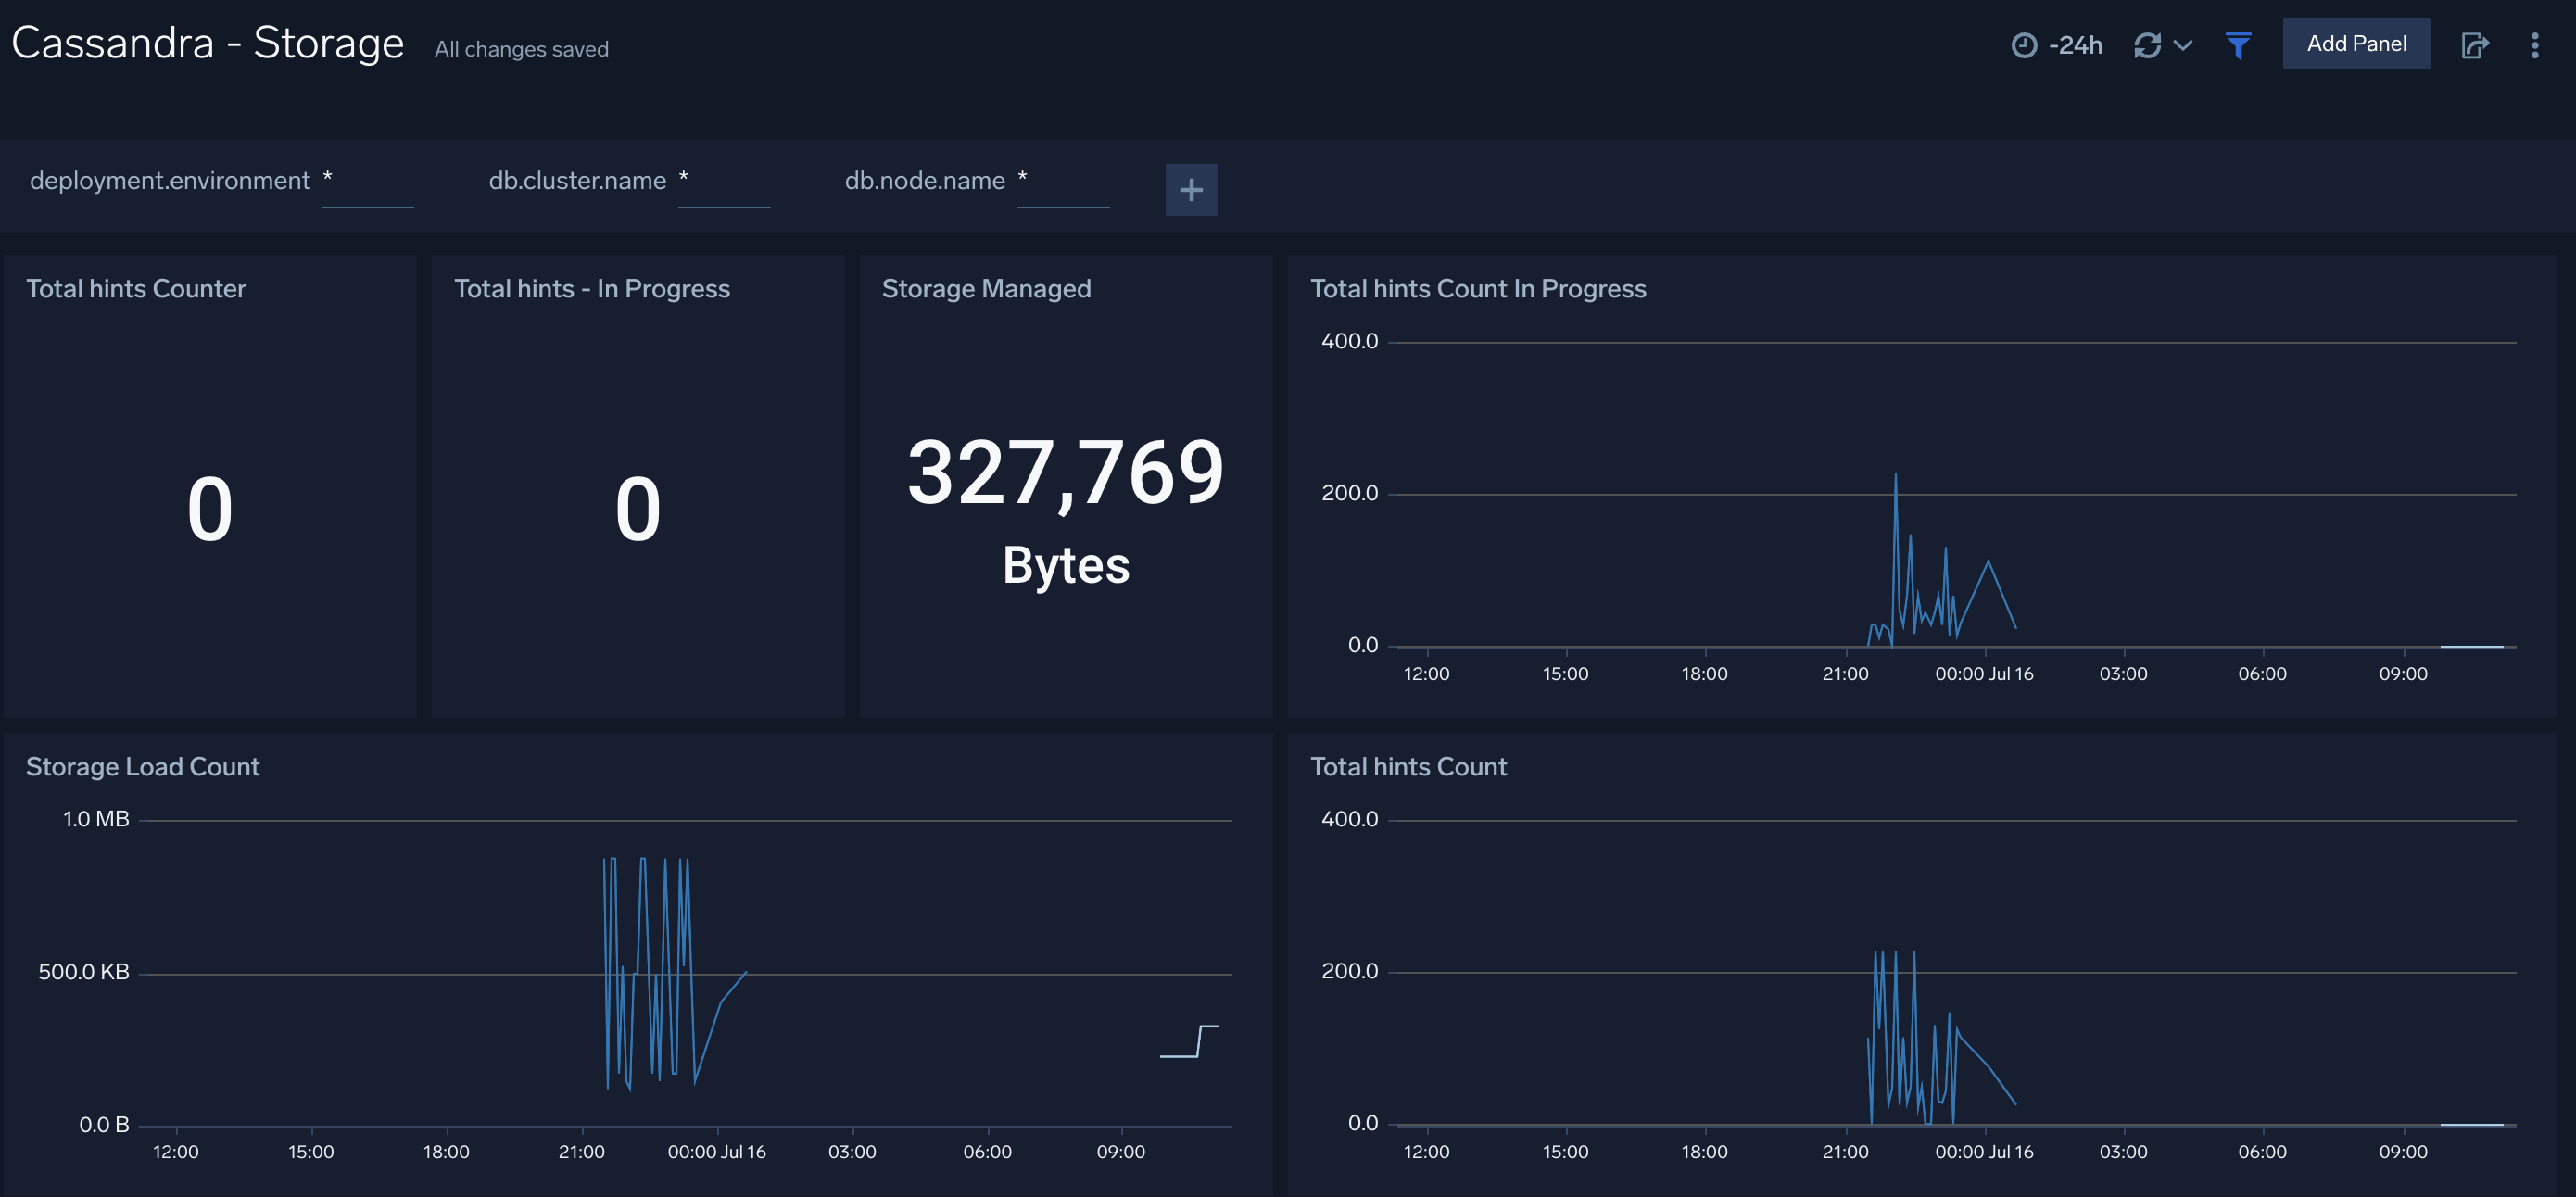Select the Total hints Count panel title
The width and height of the screenshot is (2576, 1197).
(x=1408, y=767)
